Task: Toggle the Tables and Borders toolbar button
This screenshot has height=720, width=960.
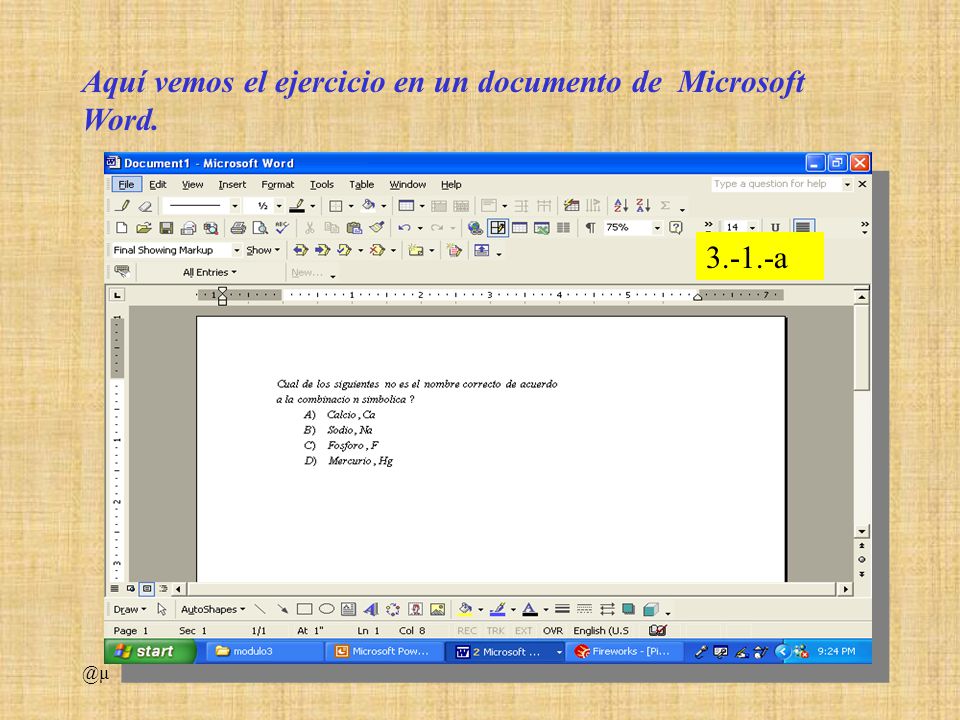Action: [498, 228]
